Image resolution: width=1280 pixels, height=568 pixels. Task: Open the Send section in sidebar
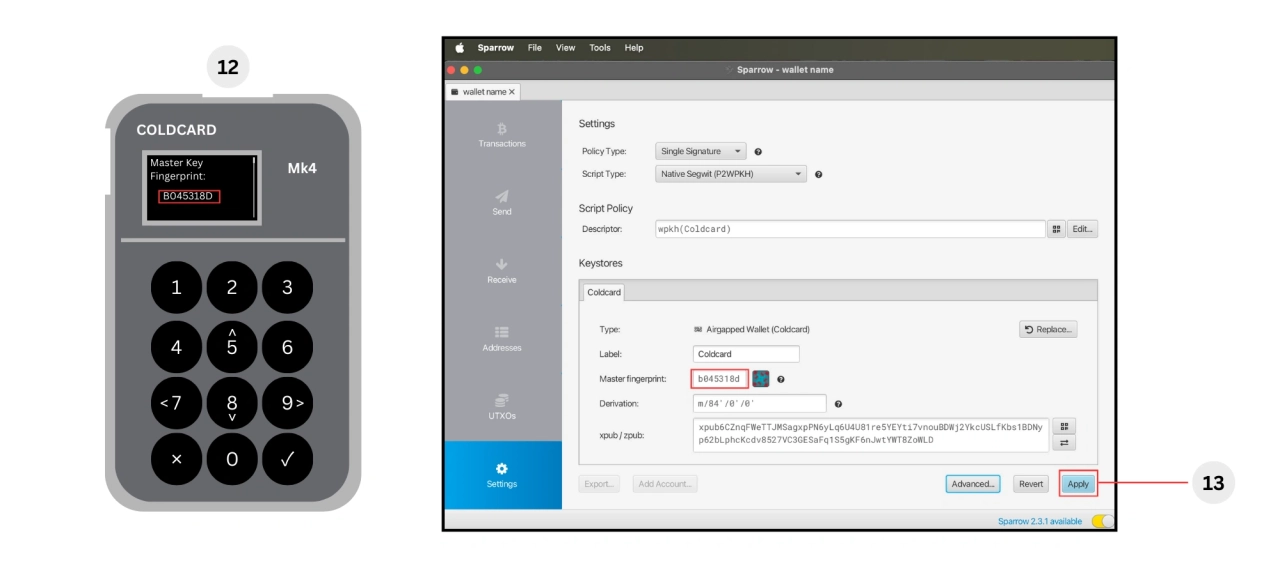(x=502, y=202)
